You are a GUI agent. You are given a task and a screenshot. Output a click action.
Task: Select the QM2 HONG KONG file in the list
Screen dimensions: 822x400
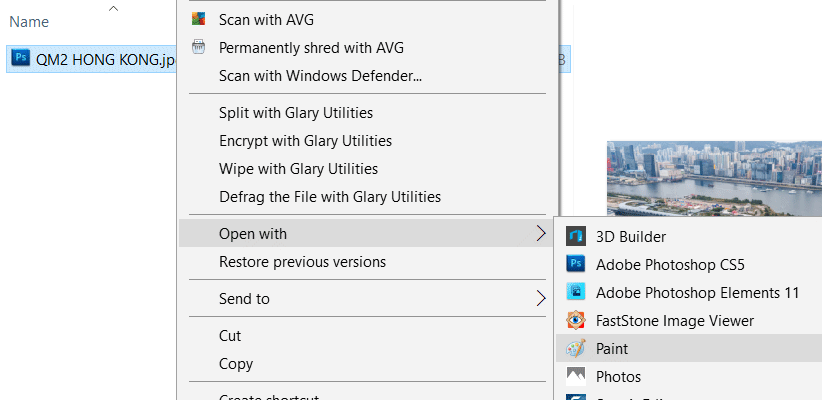pos(96,58)
